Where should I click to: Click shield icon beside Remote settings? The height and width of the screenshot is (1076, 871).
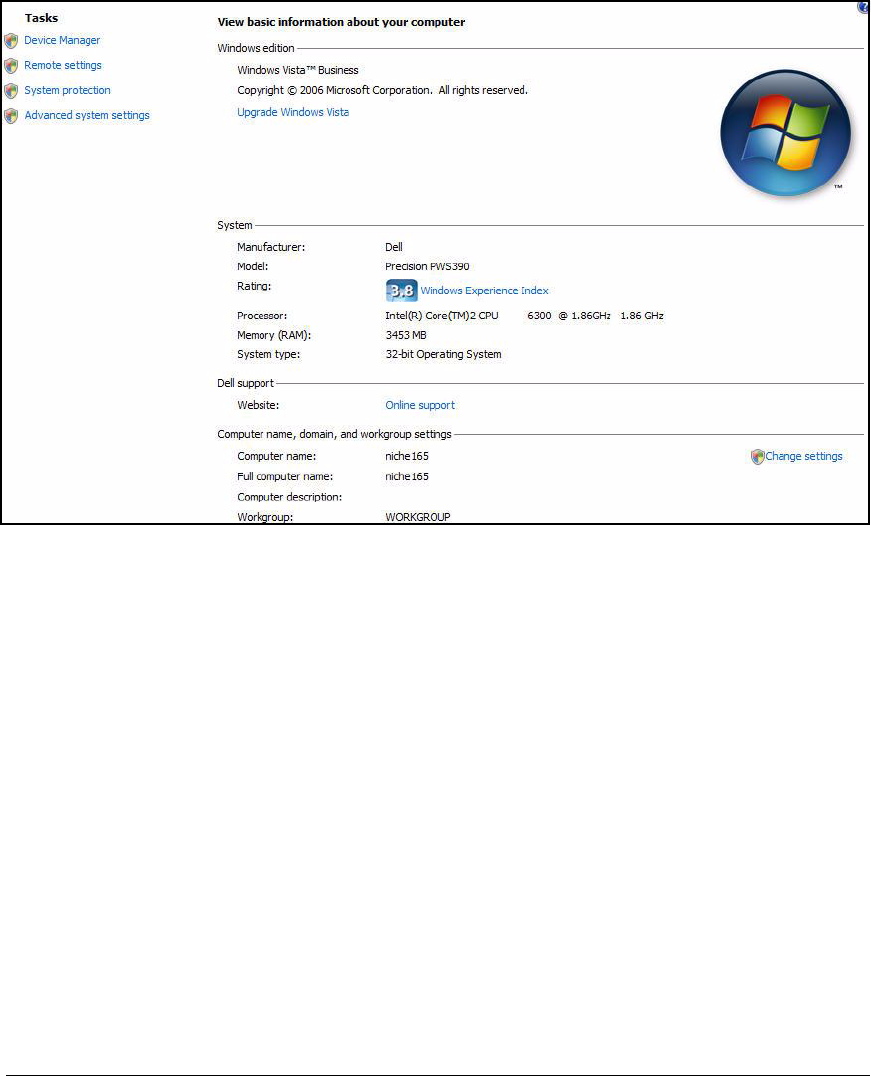11,66
